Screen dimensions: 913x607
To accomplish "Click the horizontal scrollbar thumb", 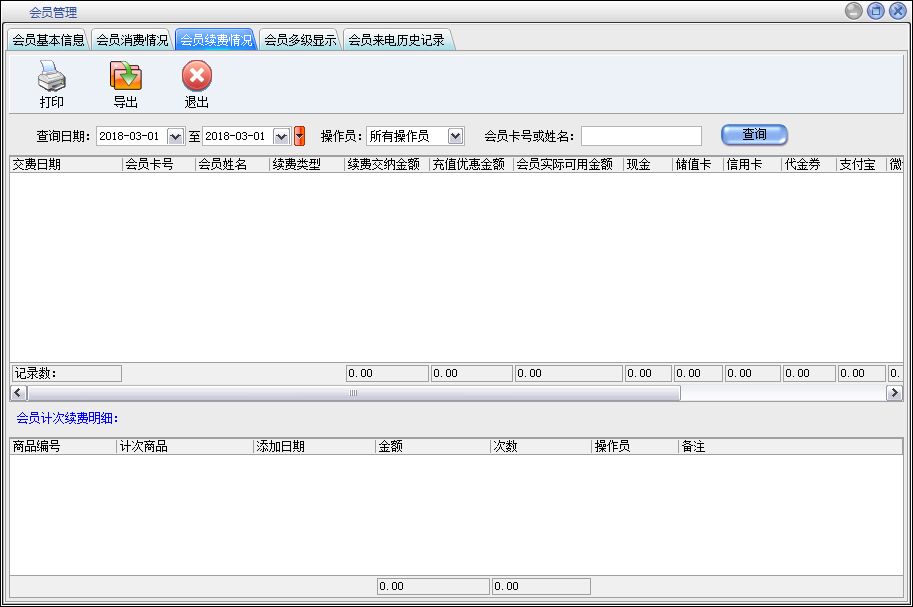I will (352, 394).
